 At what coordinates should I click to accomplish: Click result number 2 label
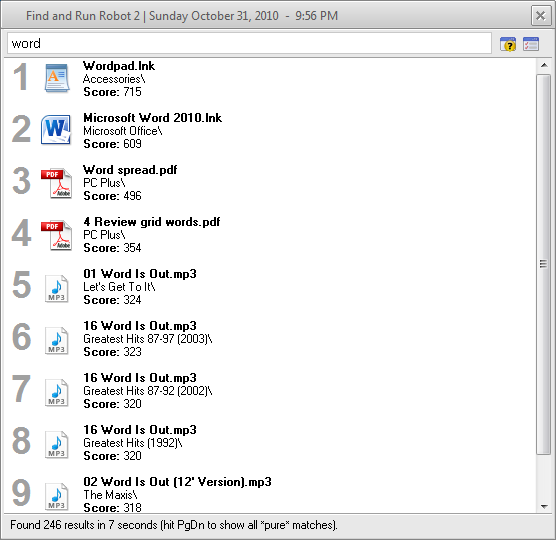point(21,129)
